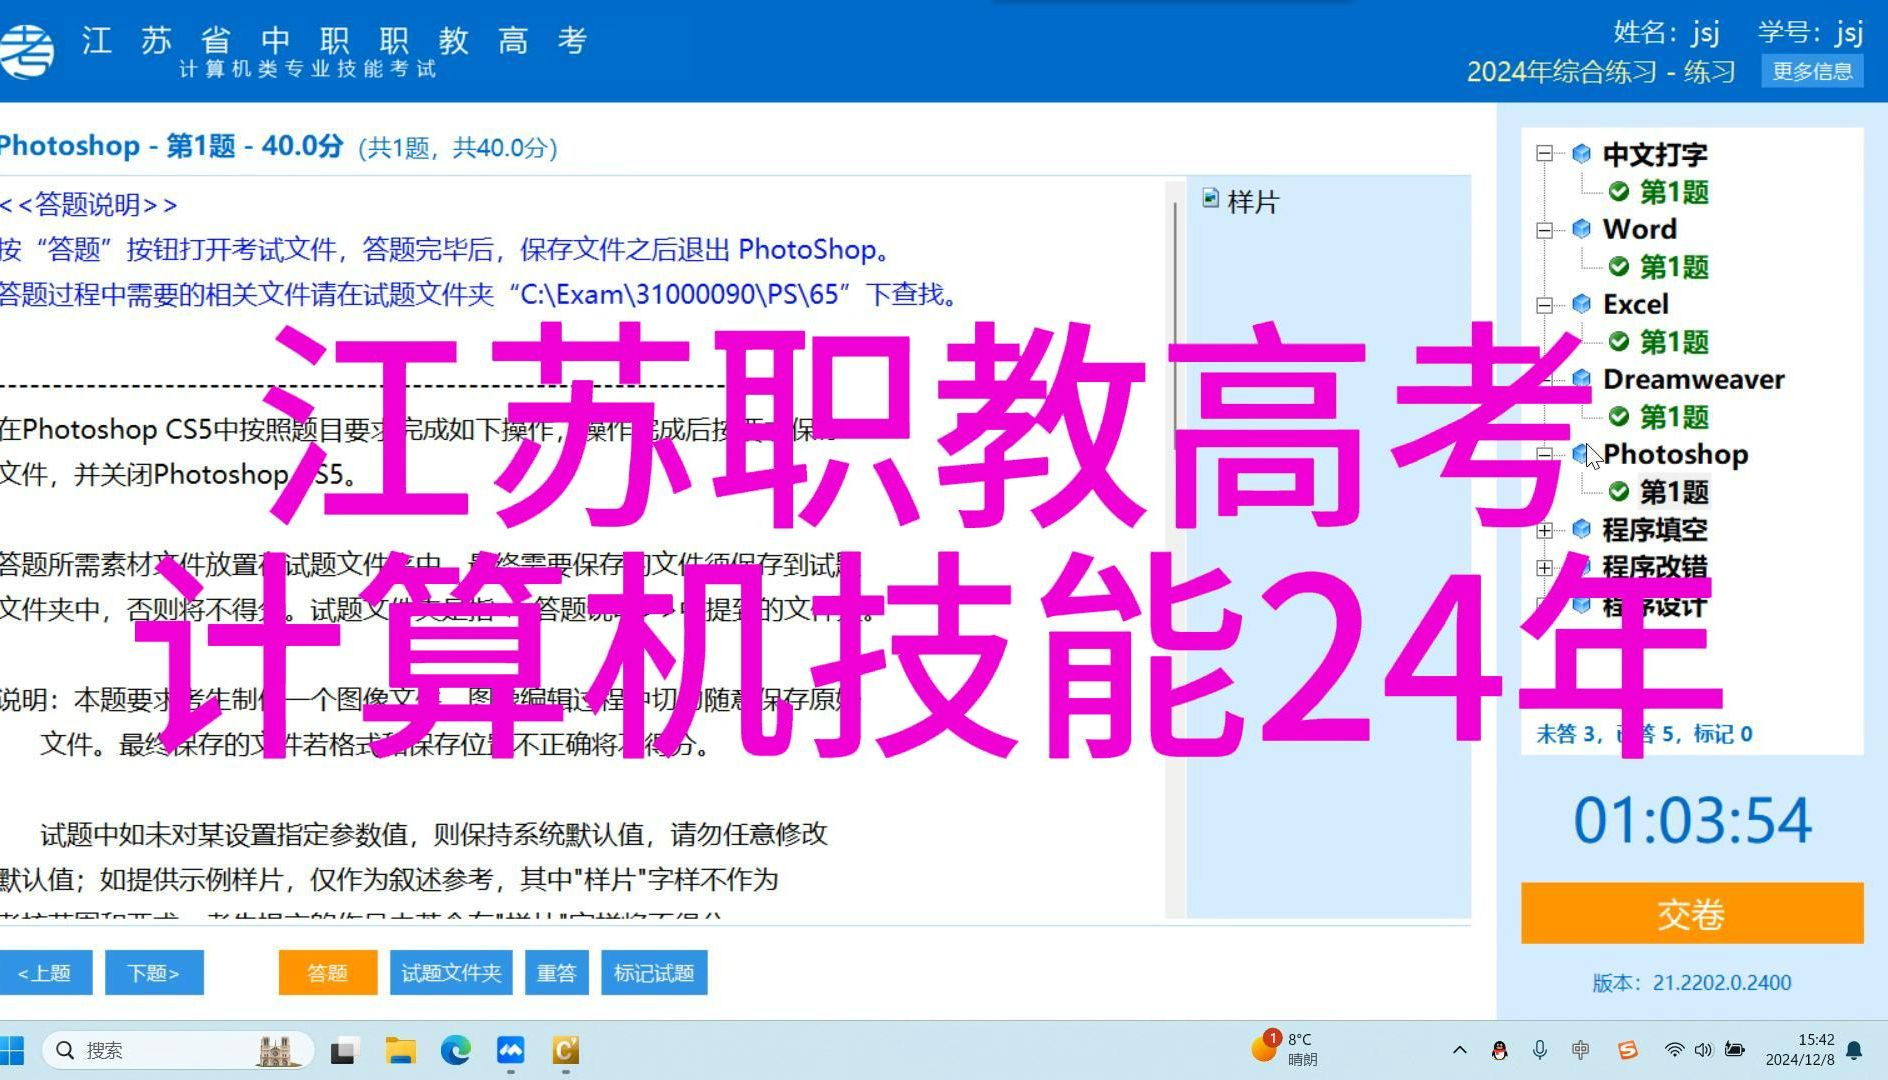Expand the 程序填空 tree node
The height and width of the screenshot is (1080, 1888).
click(1545, 530)
